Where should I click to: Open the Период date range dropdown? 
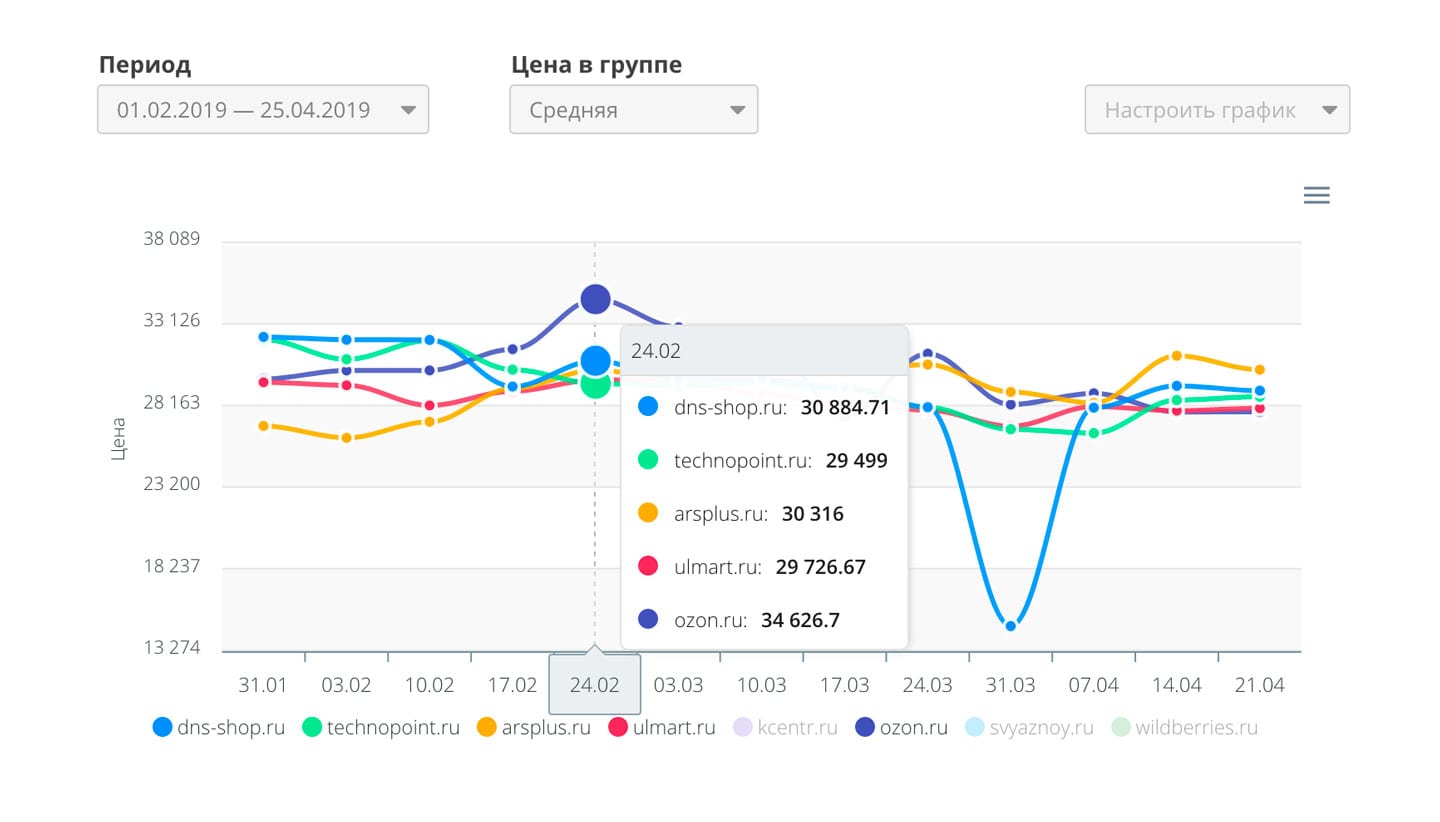[263, 110]
